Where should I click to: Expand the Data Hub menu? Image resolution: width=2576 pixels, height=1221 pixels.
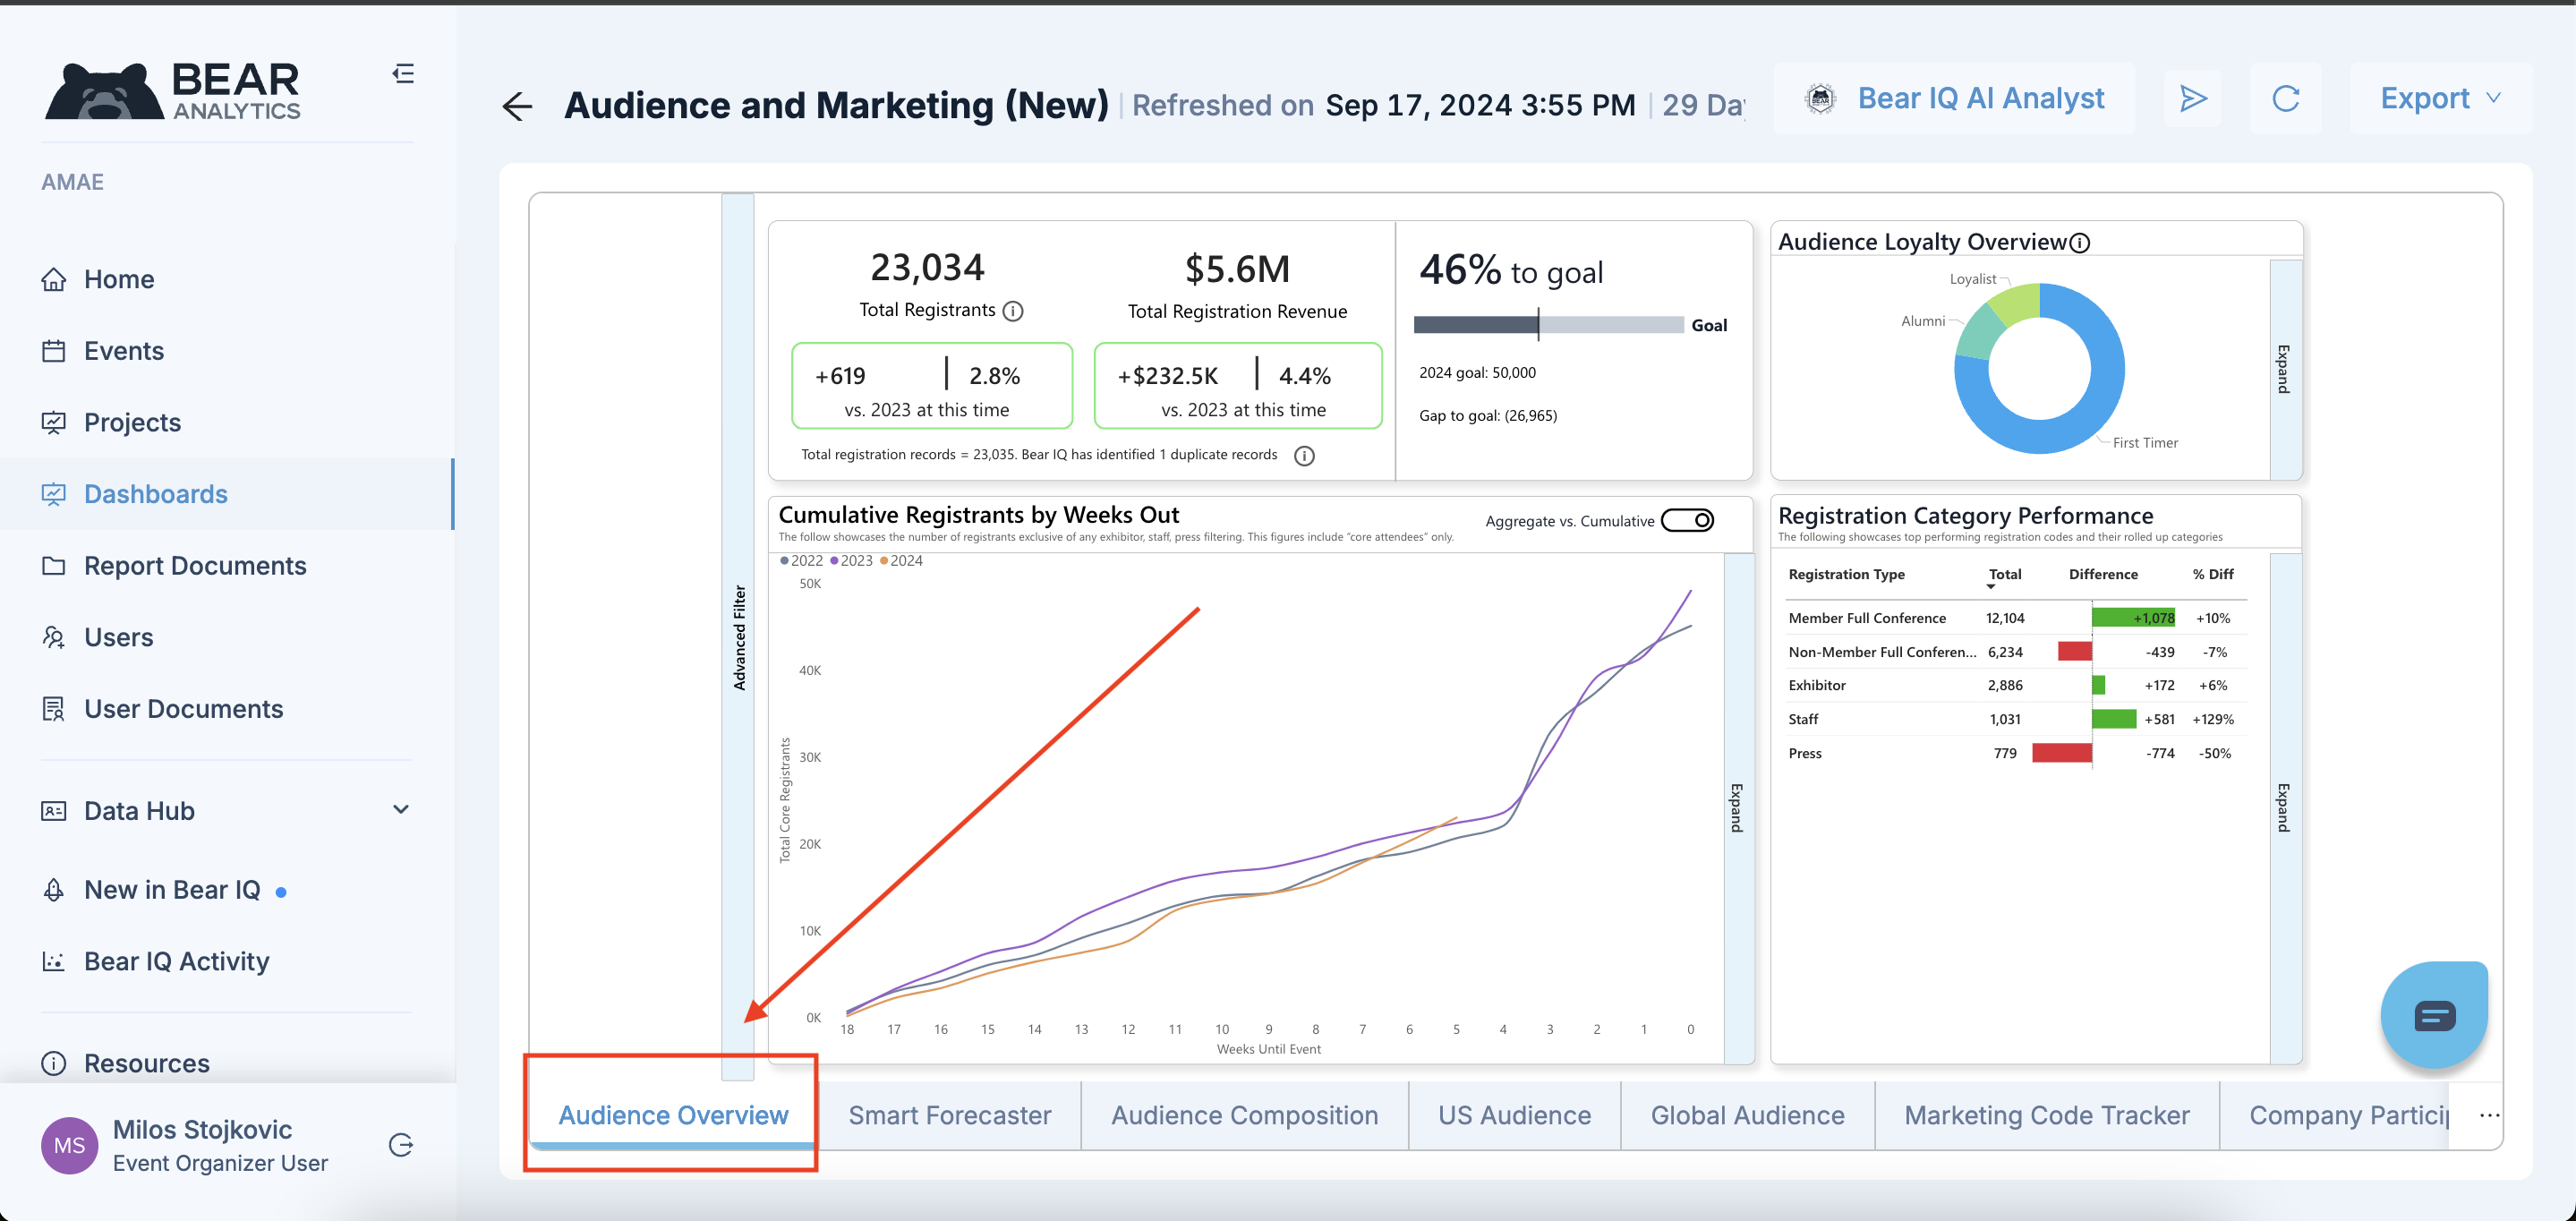tap(401, 810)
